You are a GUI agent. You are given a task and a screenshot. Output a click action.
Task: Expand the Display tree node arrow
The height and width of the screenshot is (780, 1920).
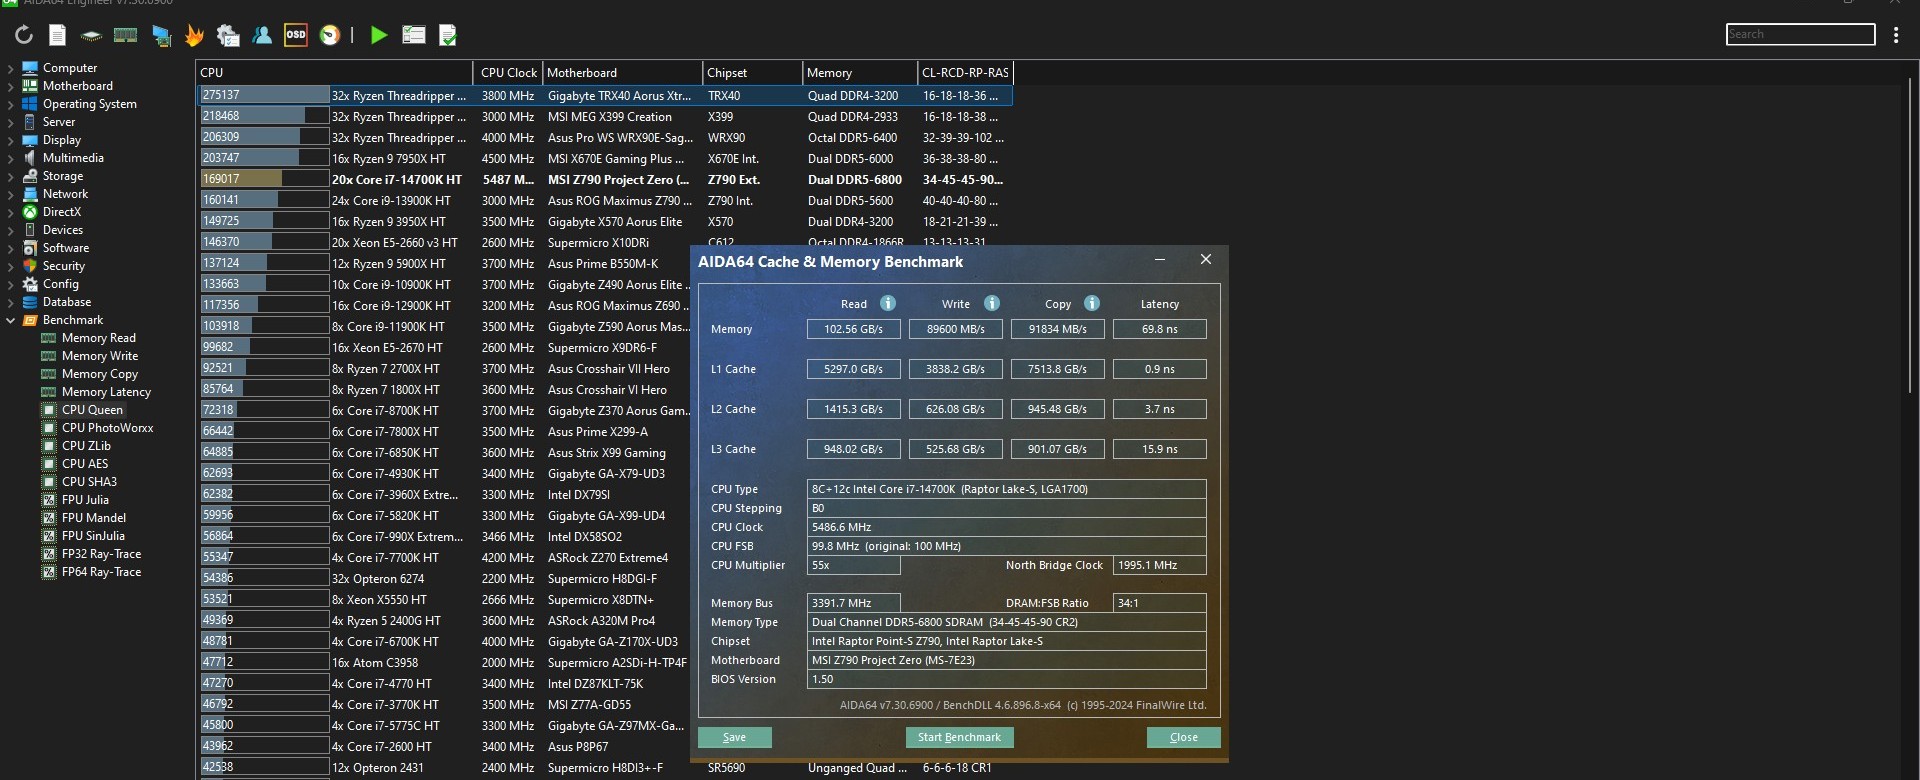[11, 140]
